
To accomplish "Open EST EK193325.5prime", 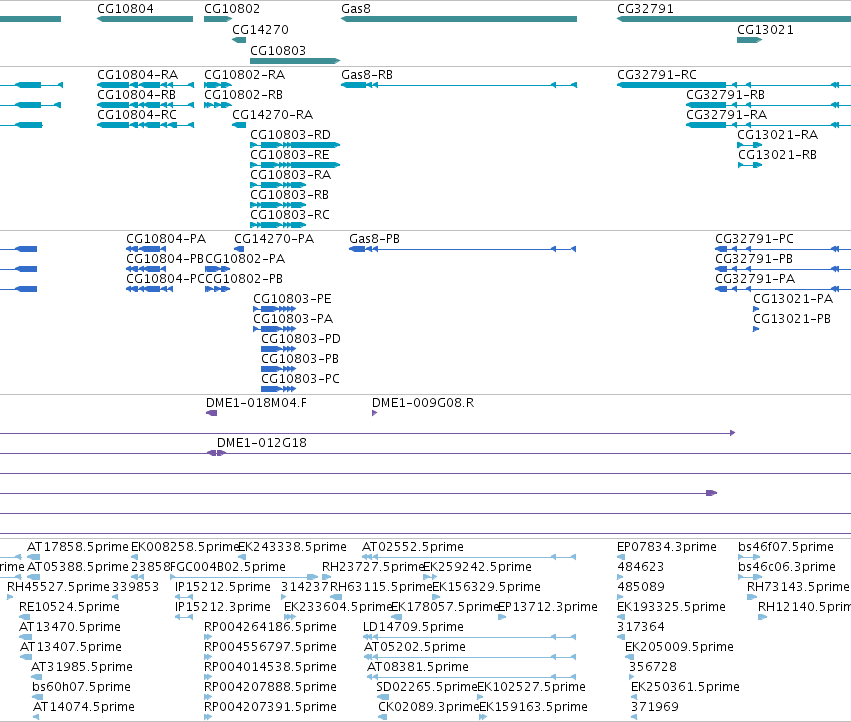I will [621, 617].
